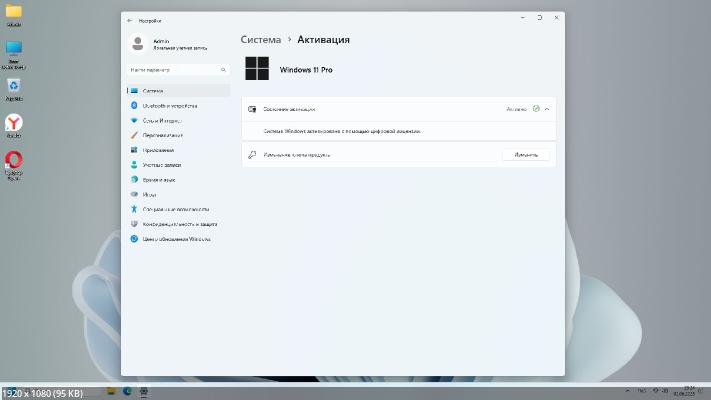Click the green activation checkmark icon
711x400 pixels.
point(536,109)
